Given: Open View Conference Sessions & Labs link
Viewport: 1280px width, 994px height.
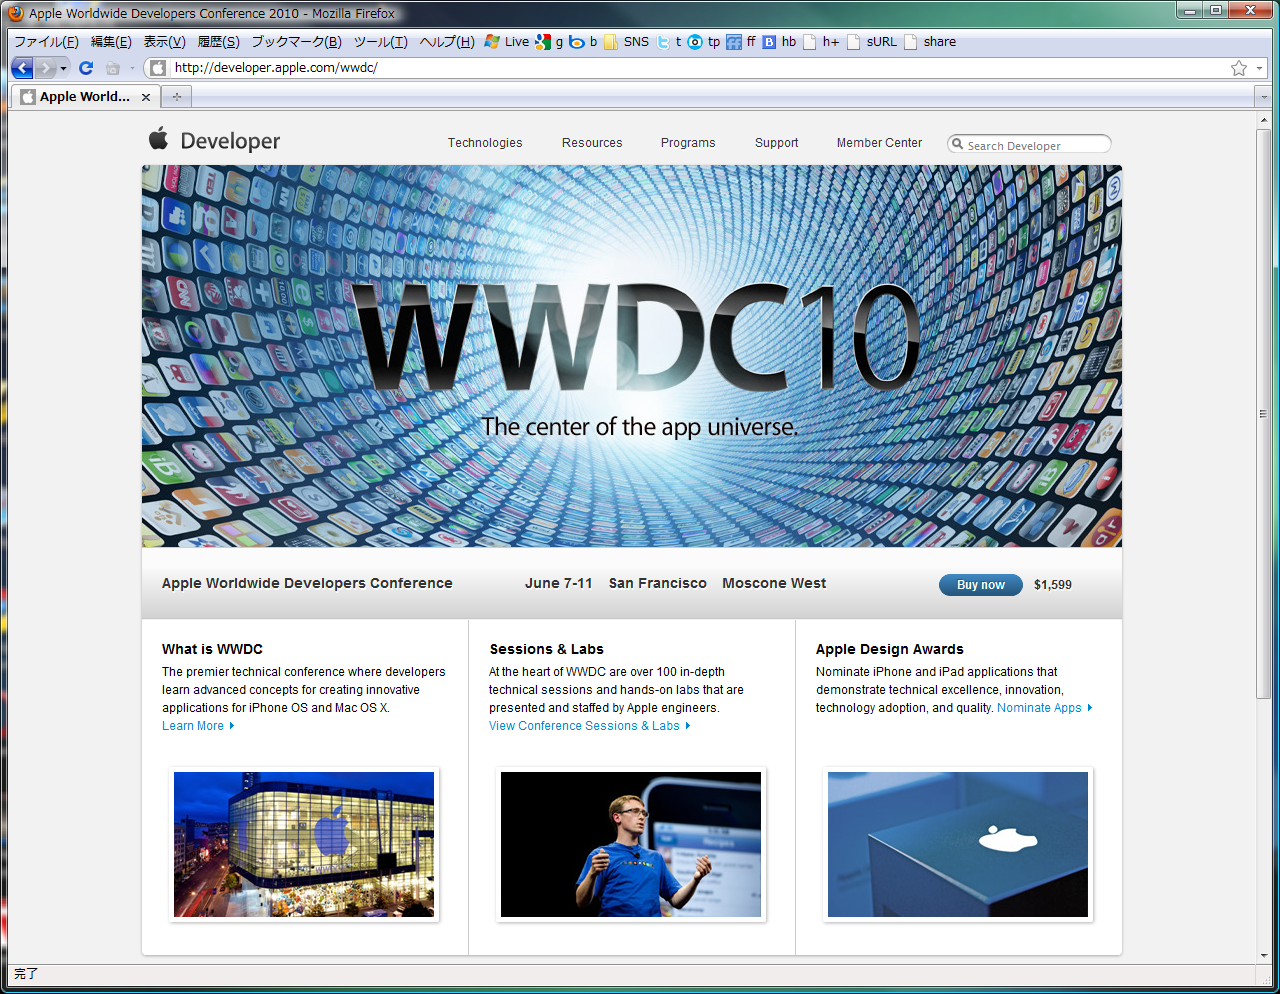Looking at the screenshot, I should coord(589,726).
